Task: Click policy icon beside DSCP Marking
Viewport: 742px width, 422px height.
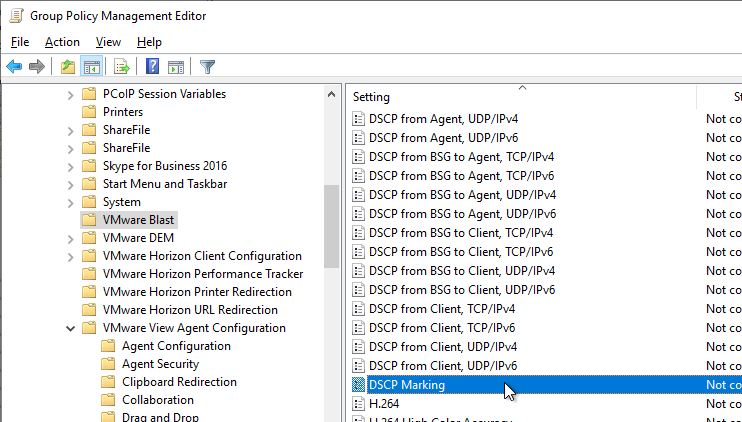Action: click(x=359, y=385)
